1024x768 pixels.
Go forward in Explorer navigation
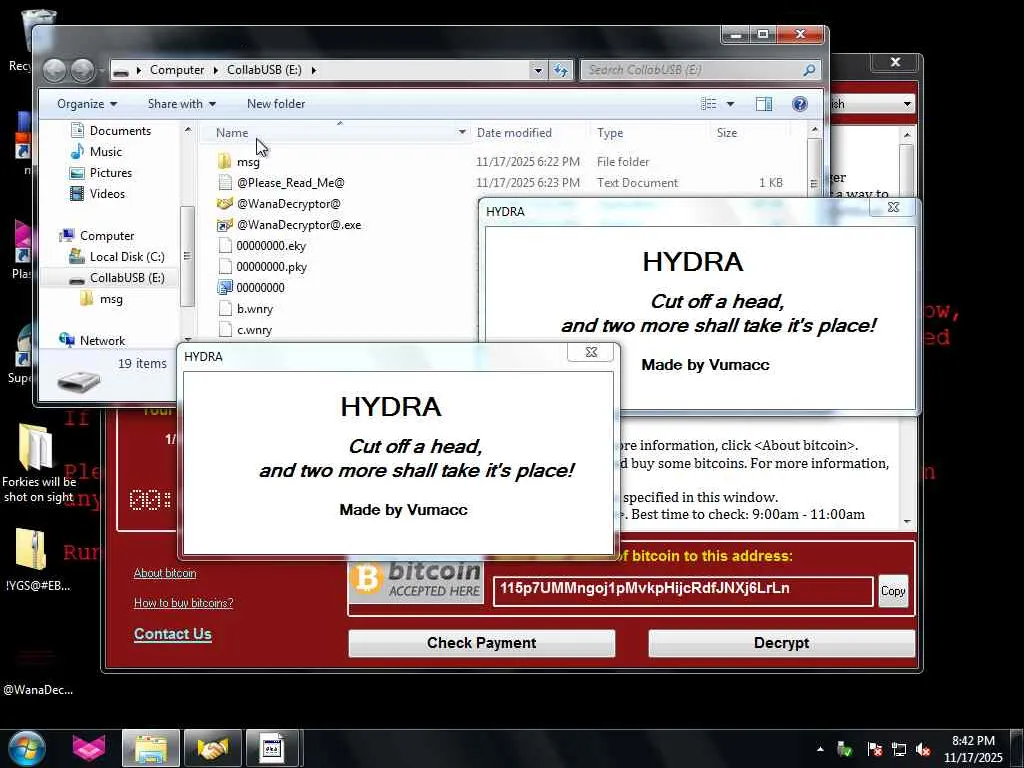click(82, 70)
